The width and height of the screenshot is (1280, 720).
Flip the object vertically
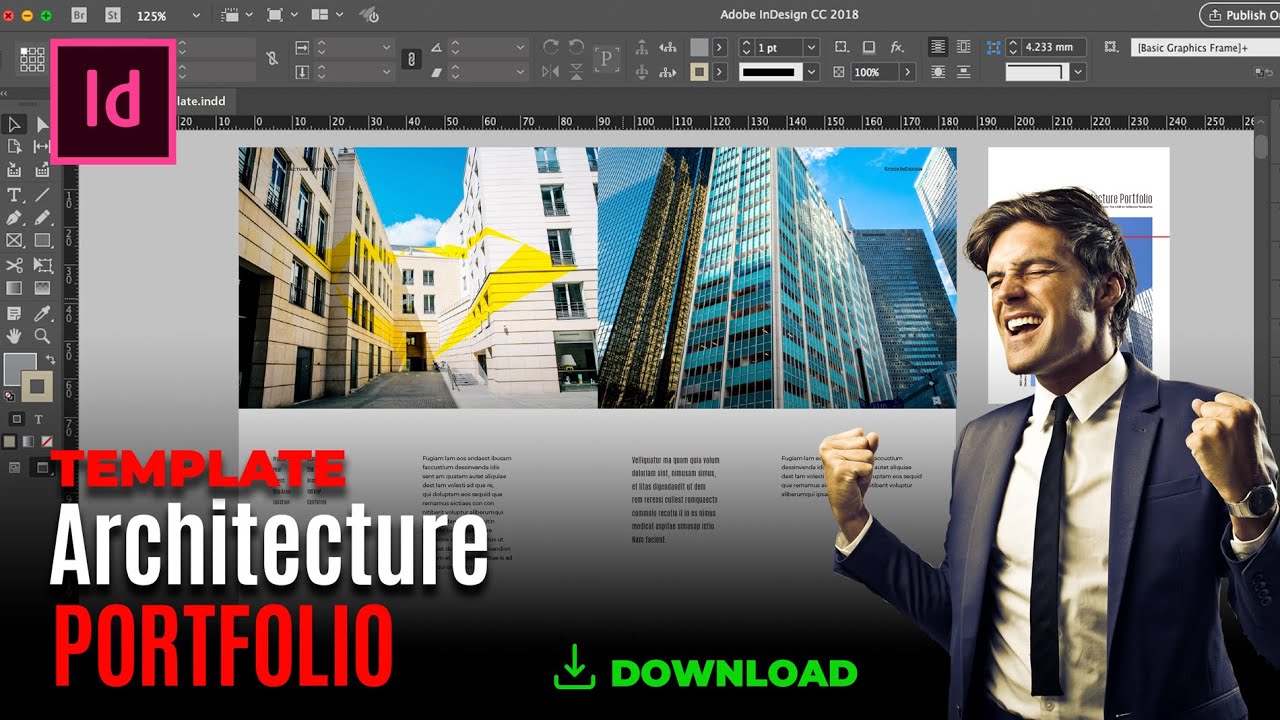pos(576,72)
